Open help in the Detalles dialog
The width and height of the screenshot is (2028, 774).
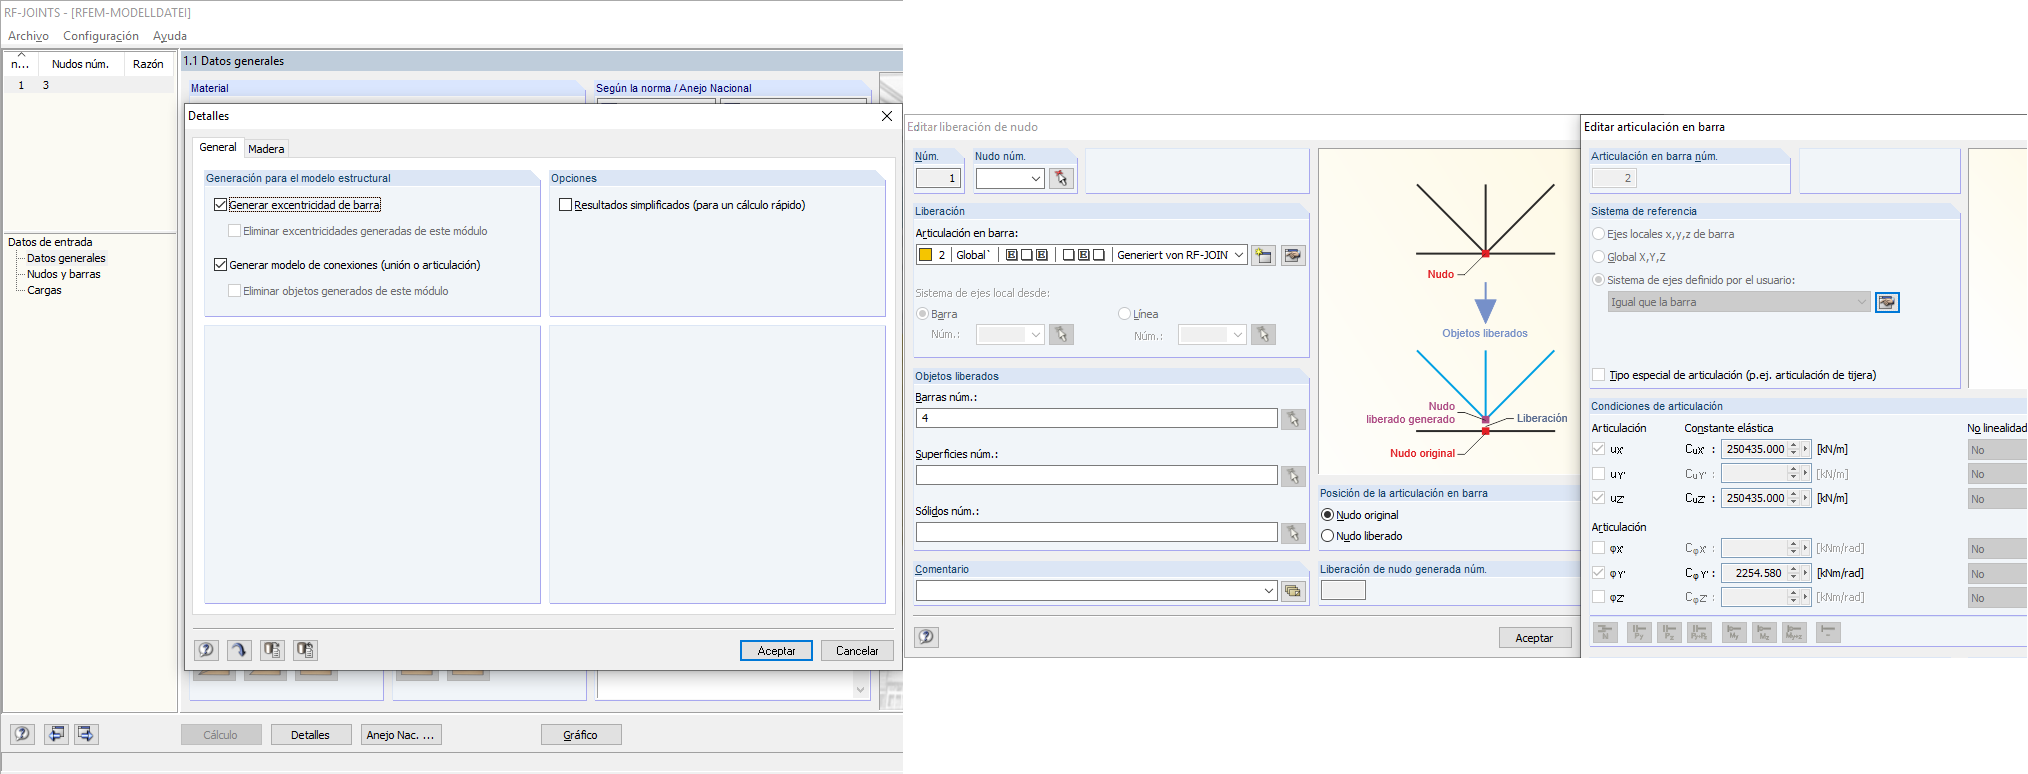206,650
